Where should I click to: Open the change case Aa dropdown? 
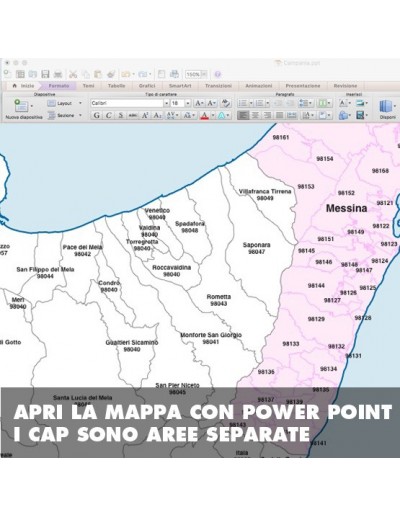point(189,115)
